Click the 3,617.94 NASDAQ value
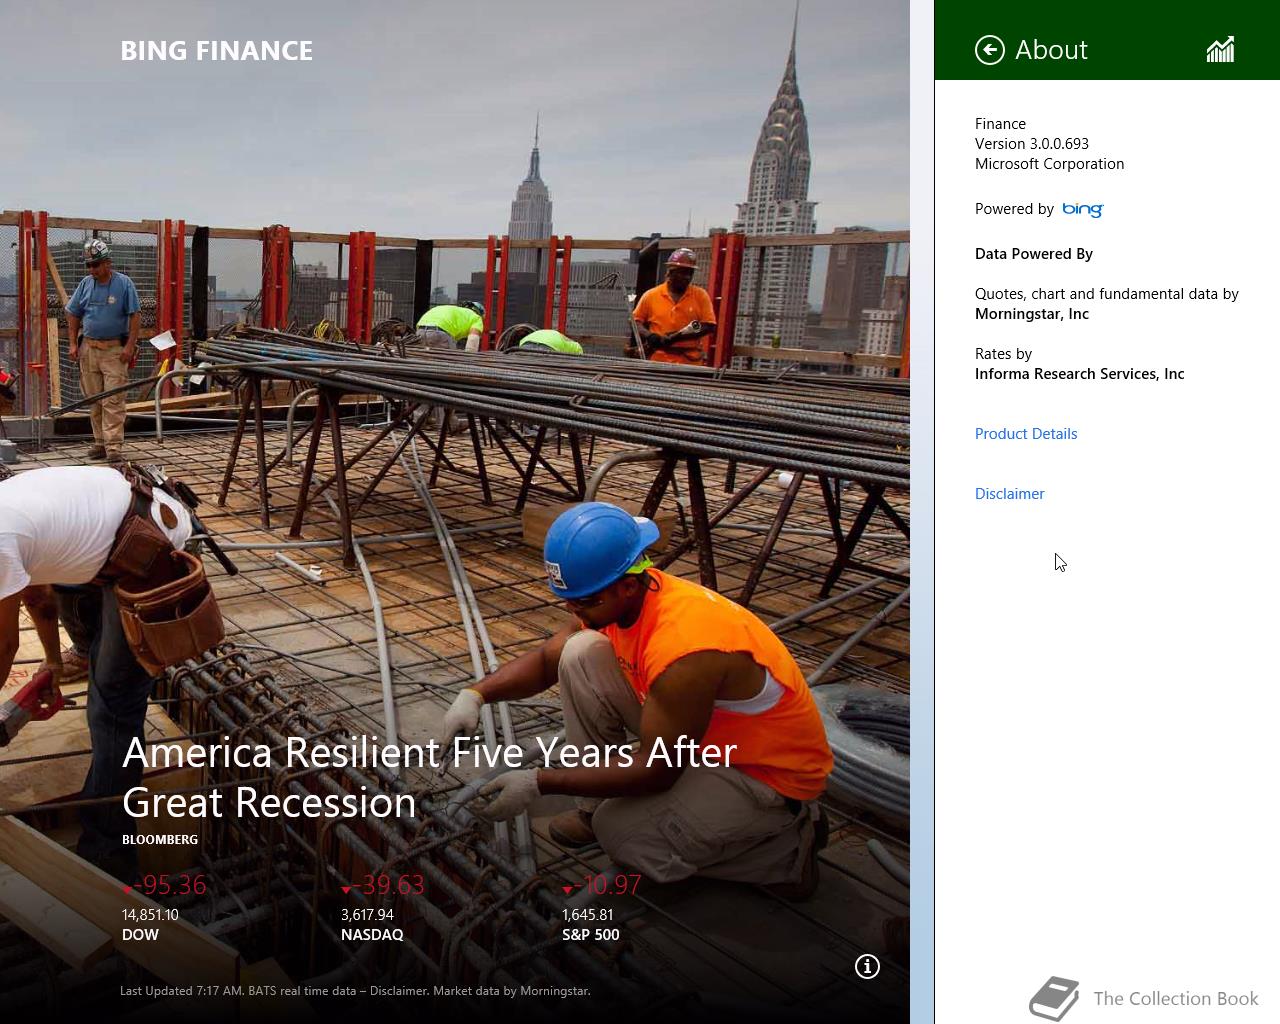This screenshot has width=1280, height=1024. coord(367,915)
